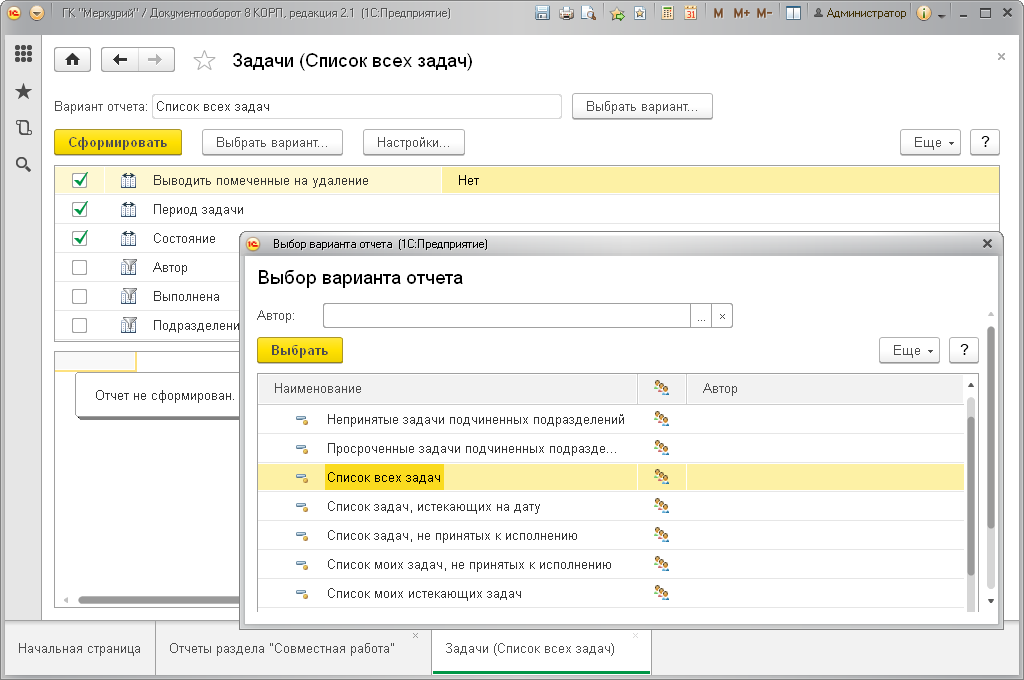
Task: Navigate forward with the right arrow
Action: [x=155, y=60]
